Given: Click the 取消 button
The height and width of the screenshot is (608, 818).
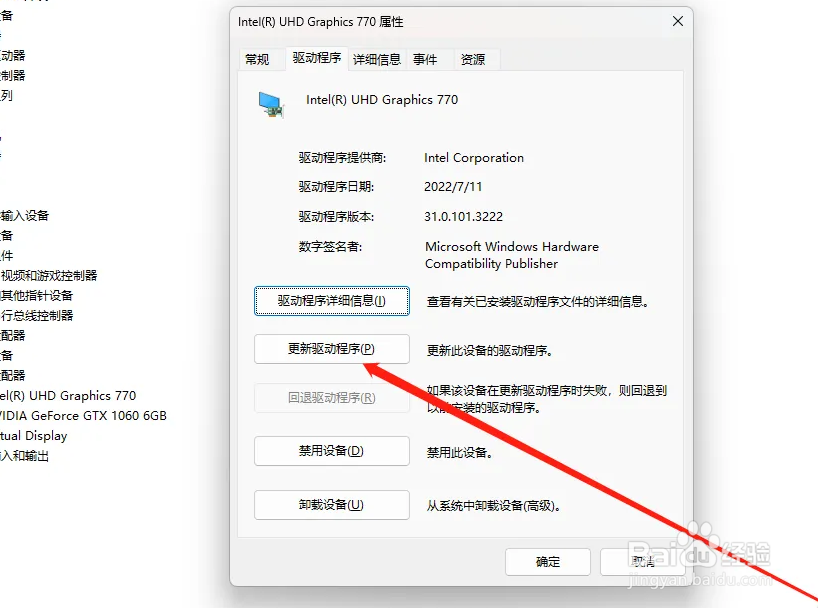Looking at the screenshot, I should [643, 562].
